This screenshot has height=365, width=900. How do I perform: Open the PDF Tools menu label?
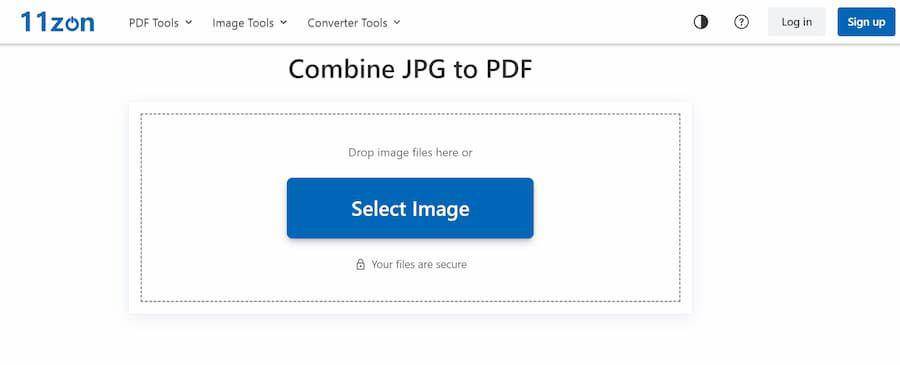click(154, 23)
